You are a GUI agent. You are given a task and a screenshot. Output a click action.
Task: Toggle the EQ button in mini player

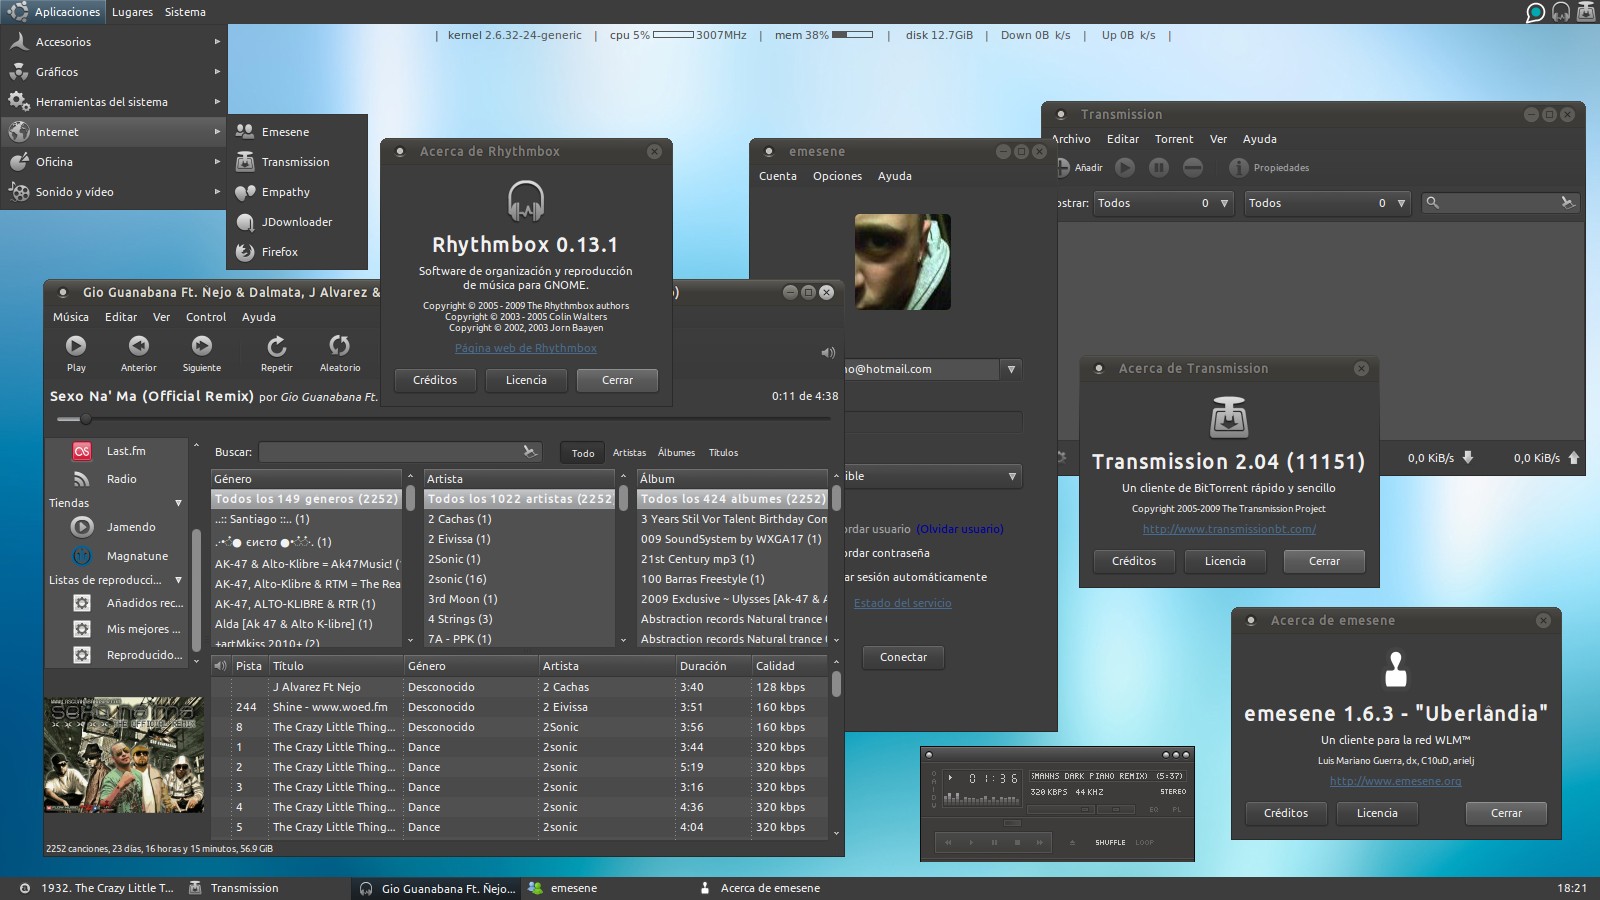click(x=1154, y=810)
